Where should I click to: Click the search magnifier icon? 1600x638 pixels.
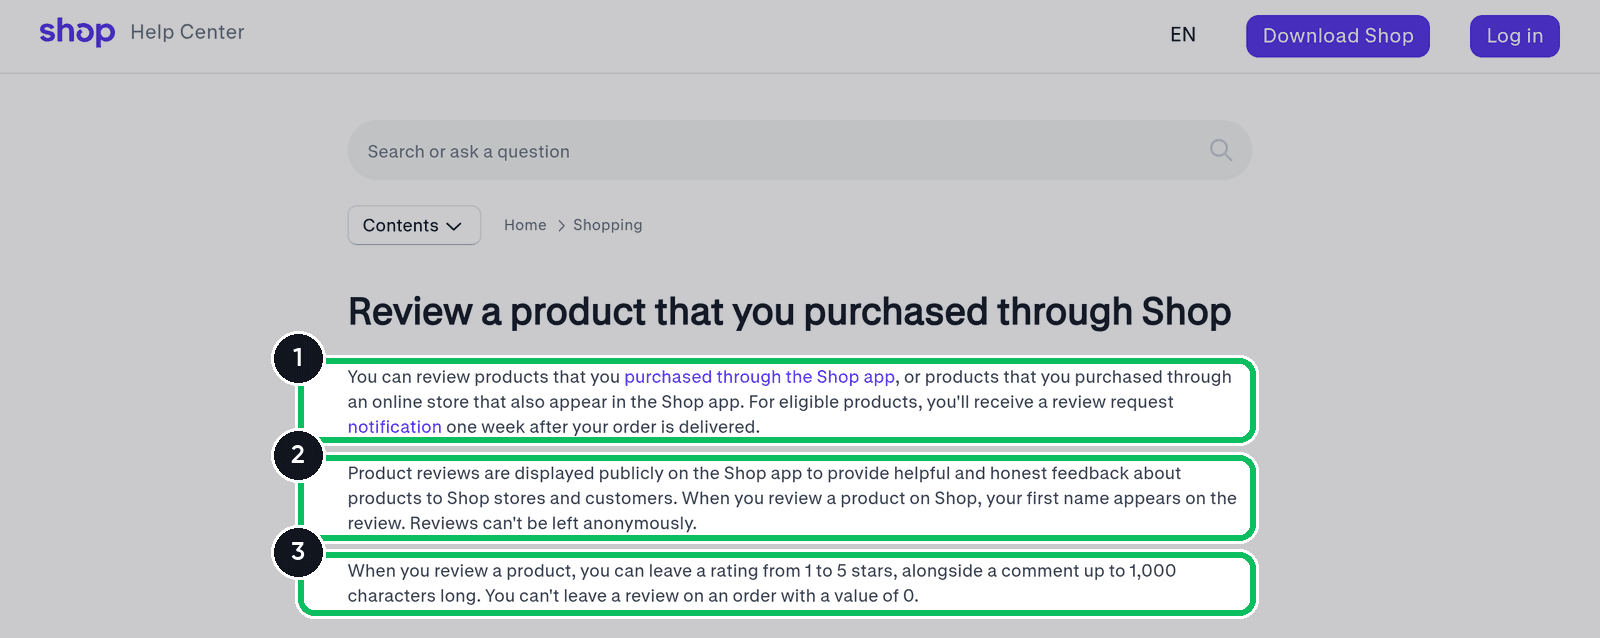click(x=1221, y=150)
